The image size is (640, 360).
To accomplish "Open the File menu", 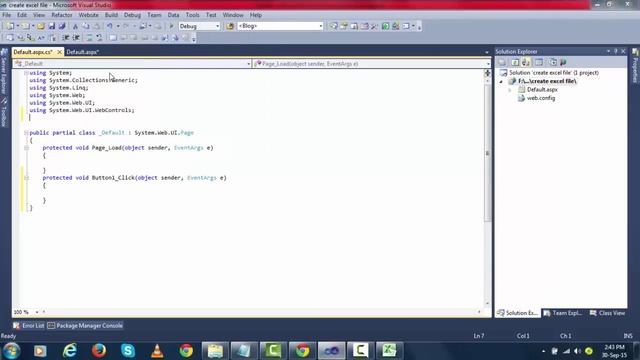I will [x=7, y=15].
